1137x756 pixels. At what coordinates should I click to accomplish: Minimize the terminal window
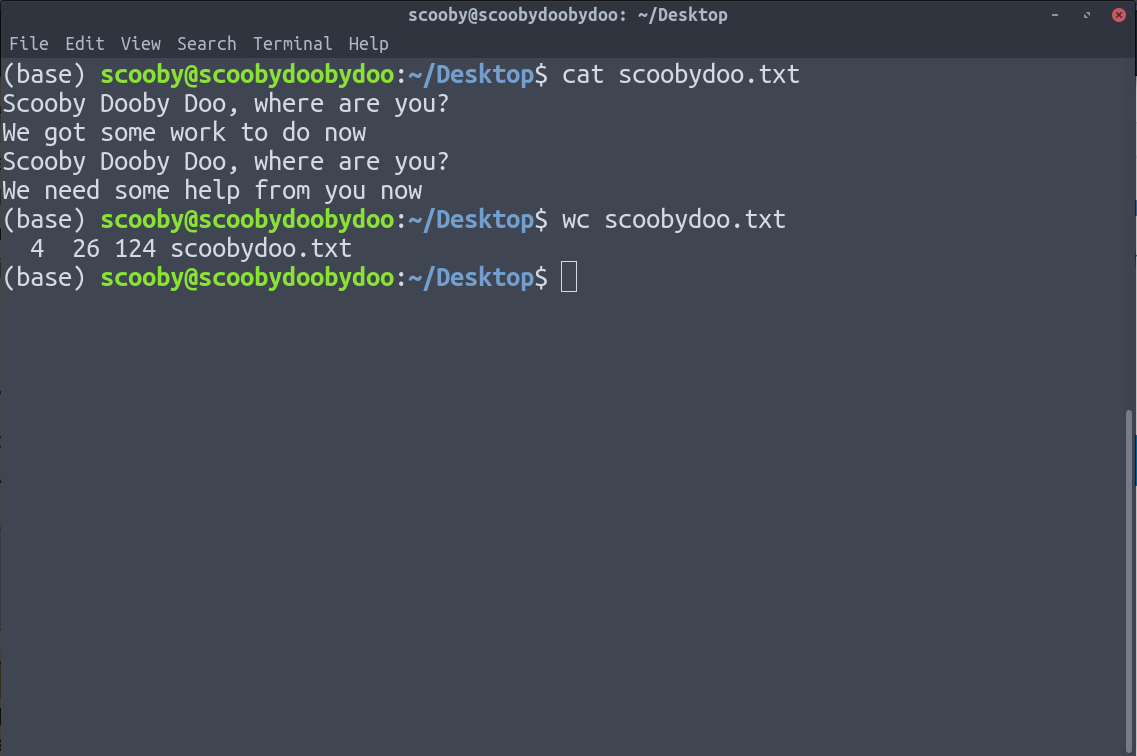[x=1055, y=15]
